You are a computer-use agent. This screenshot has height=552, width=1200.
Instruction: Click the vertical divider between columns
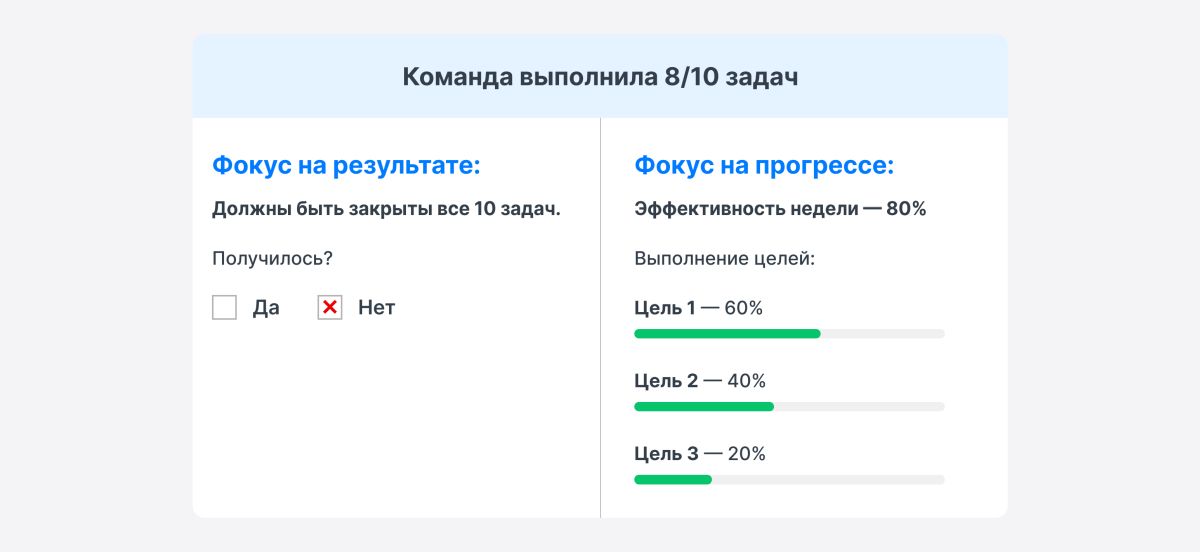point(600,318)
